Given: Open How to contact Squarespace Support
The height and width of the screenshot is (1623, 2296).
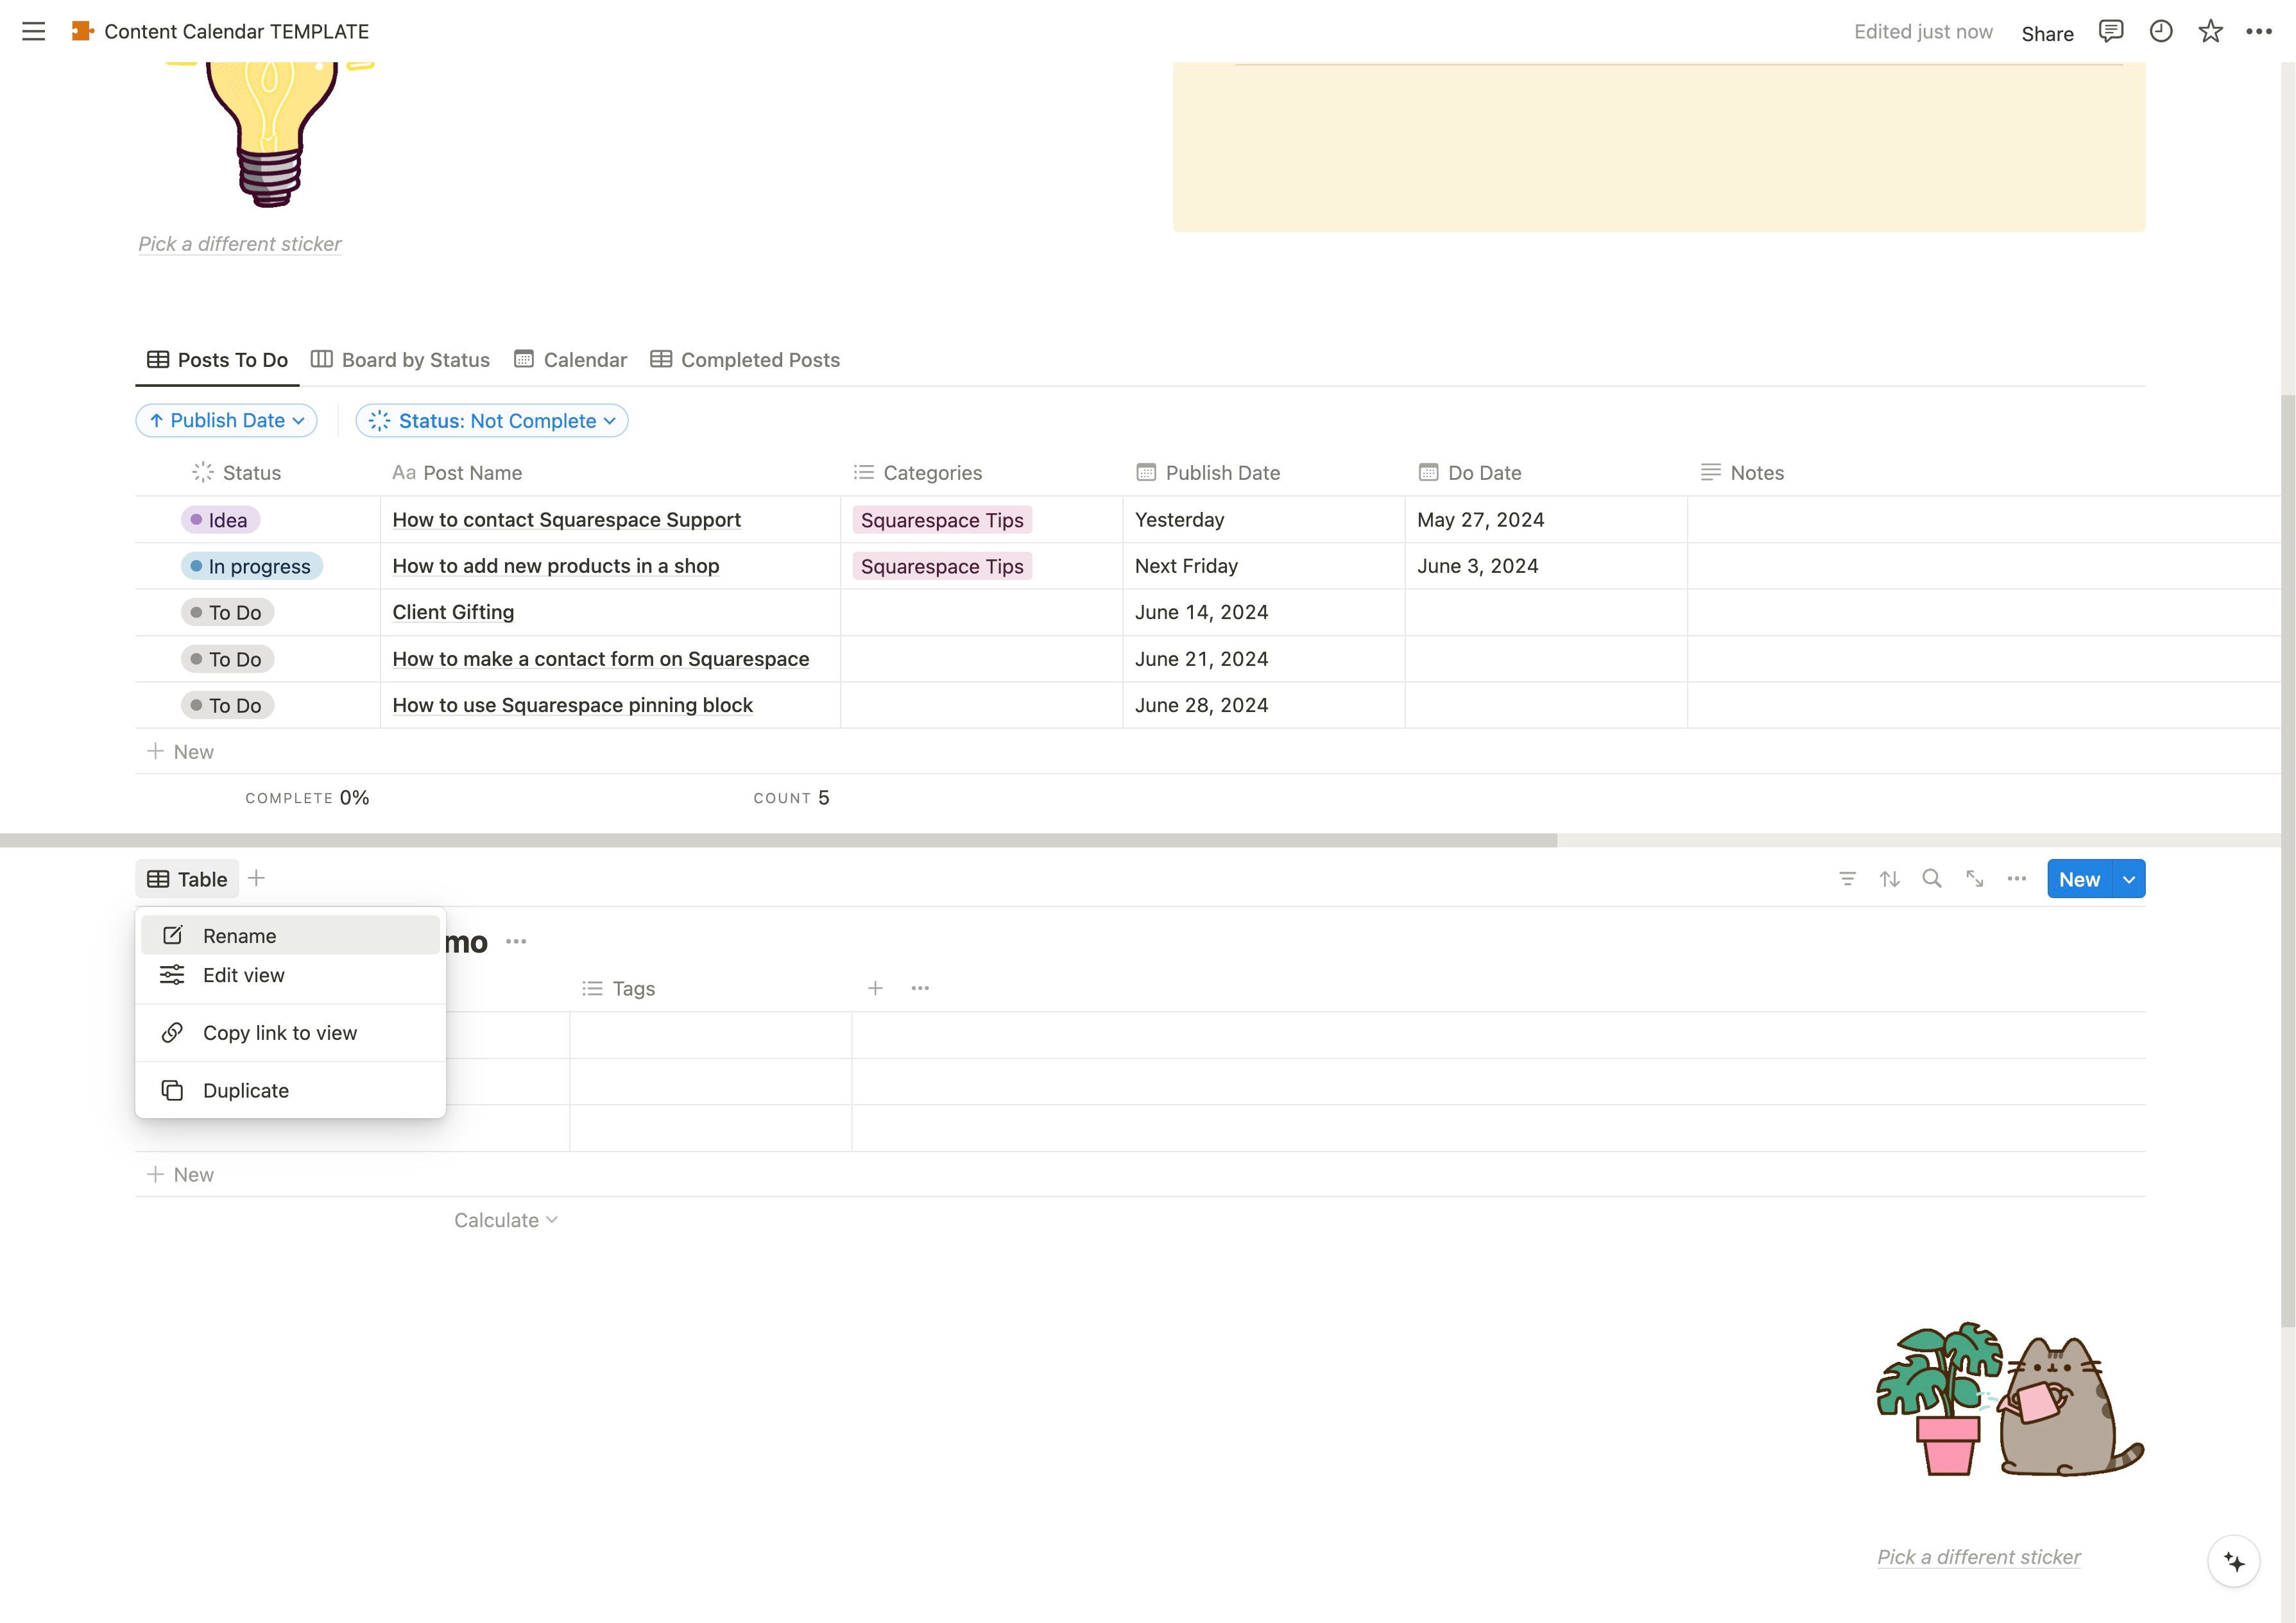Looking at the screenshot, I should click(x=566, y=520).
